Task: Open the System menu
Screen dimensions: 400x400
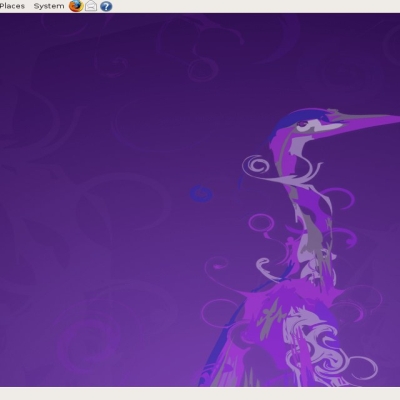Action: pyautogui.click(x=49, y=6)
